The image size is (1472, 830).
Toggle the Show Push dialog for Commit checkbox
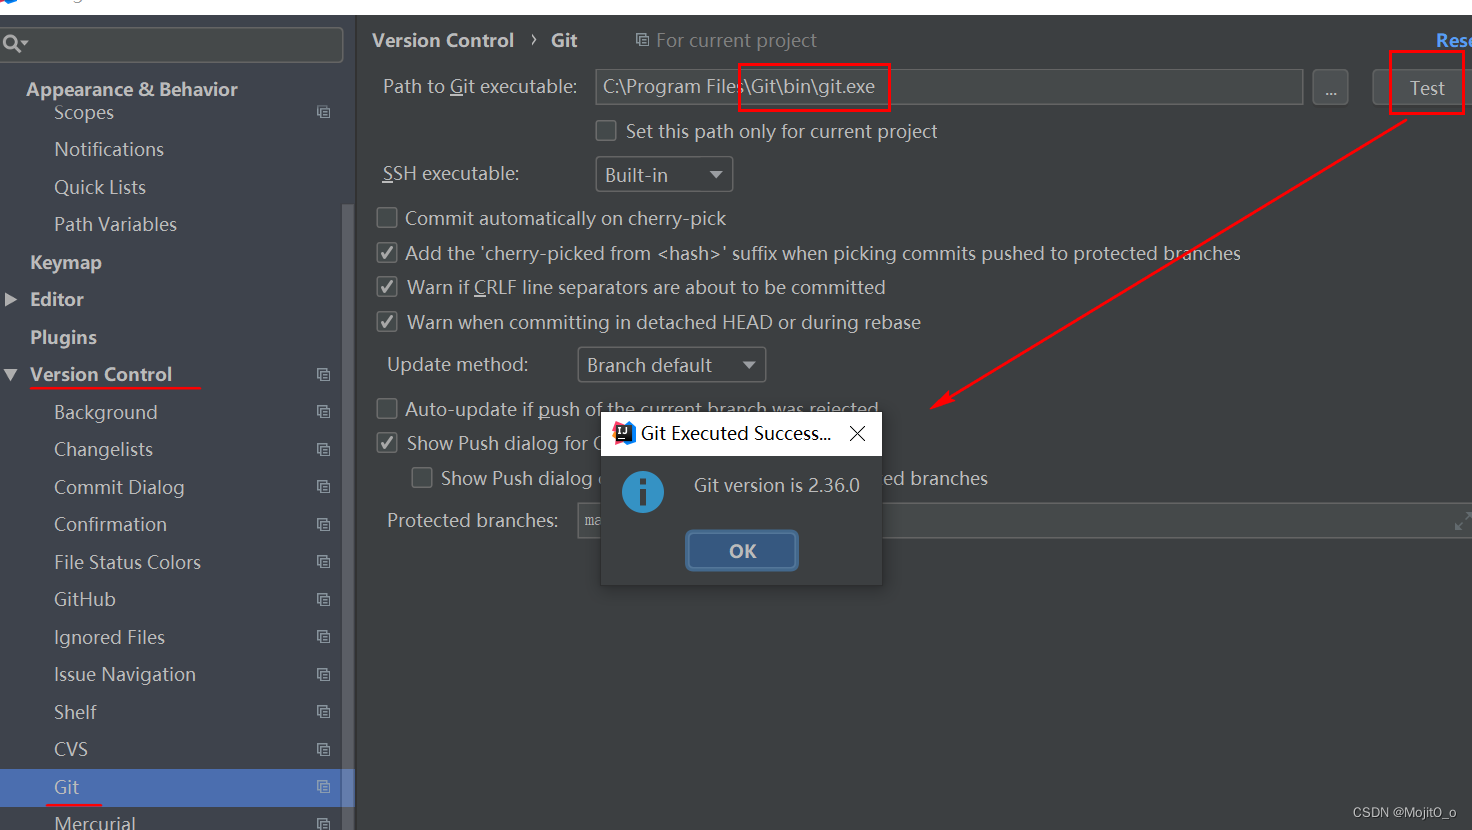(387, 442)
